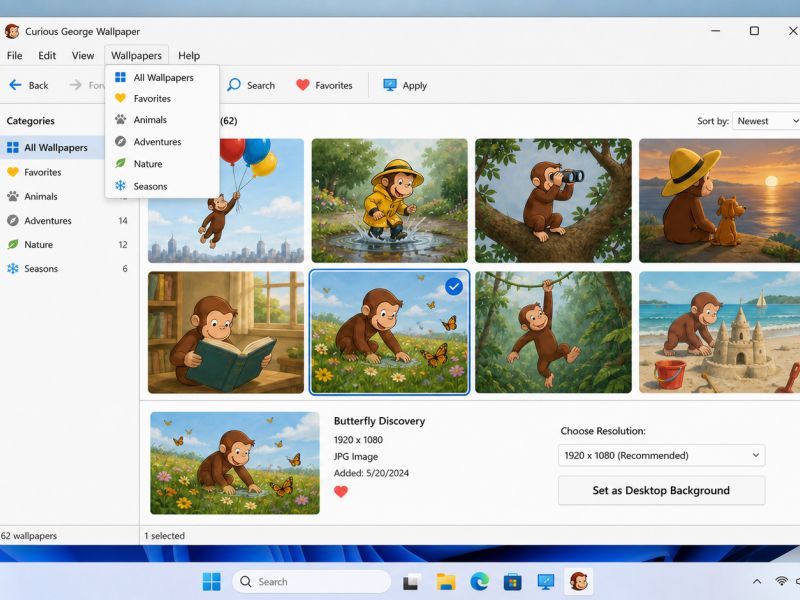
Task: Click the grid icon beside All Wallpapers in menu
Action: pyautogui.click(x=120, y=77)
